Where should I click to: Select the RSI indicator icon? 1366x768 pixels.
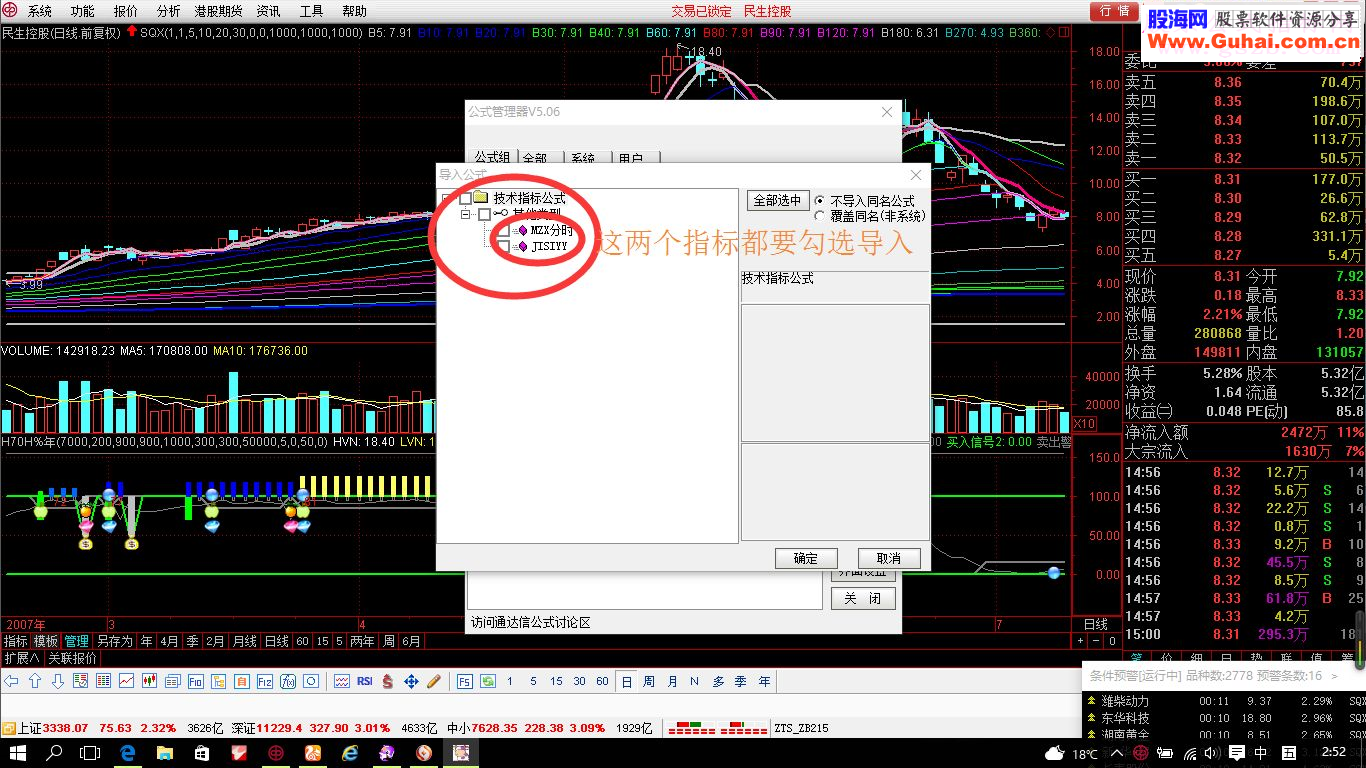[364, 681]
